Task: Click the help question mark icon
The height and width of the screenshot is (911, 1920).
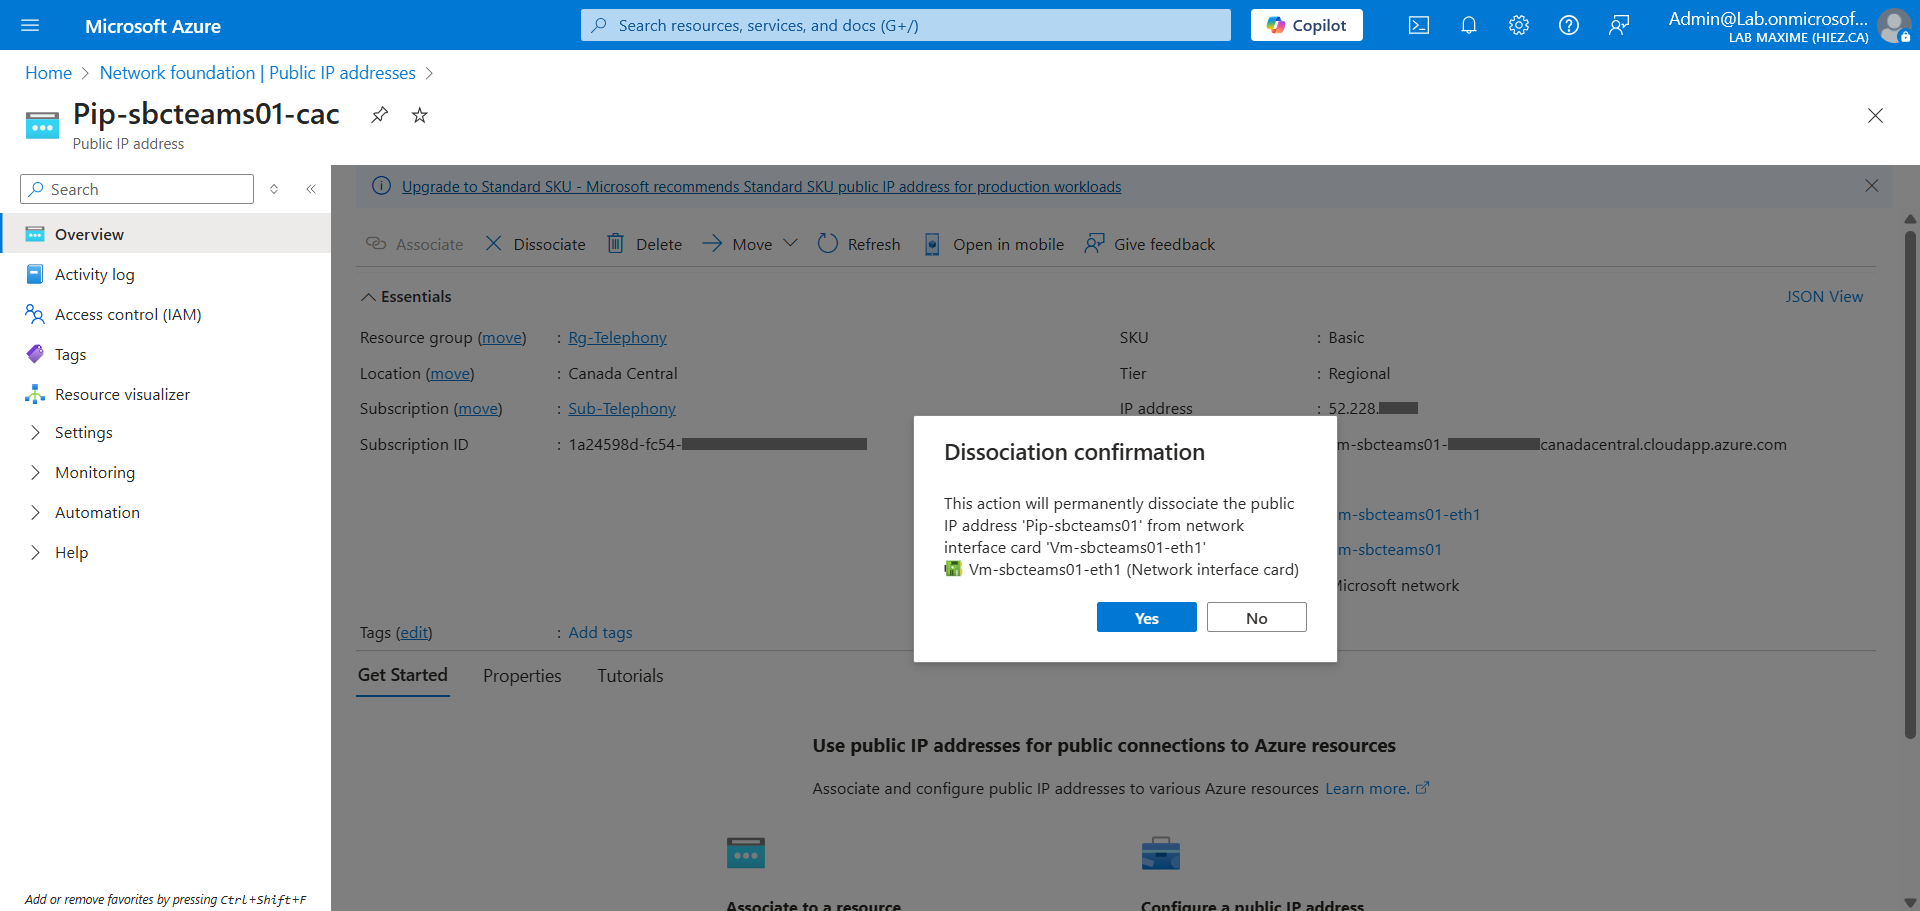Action: click(1568, 26)
